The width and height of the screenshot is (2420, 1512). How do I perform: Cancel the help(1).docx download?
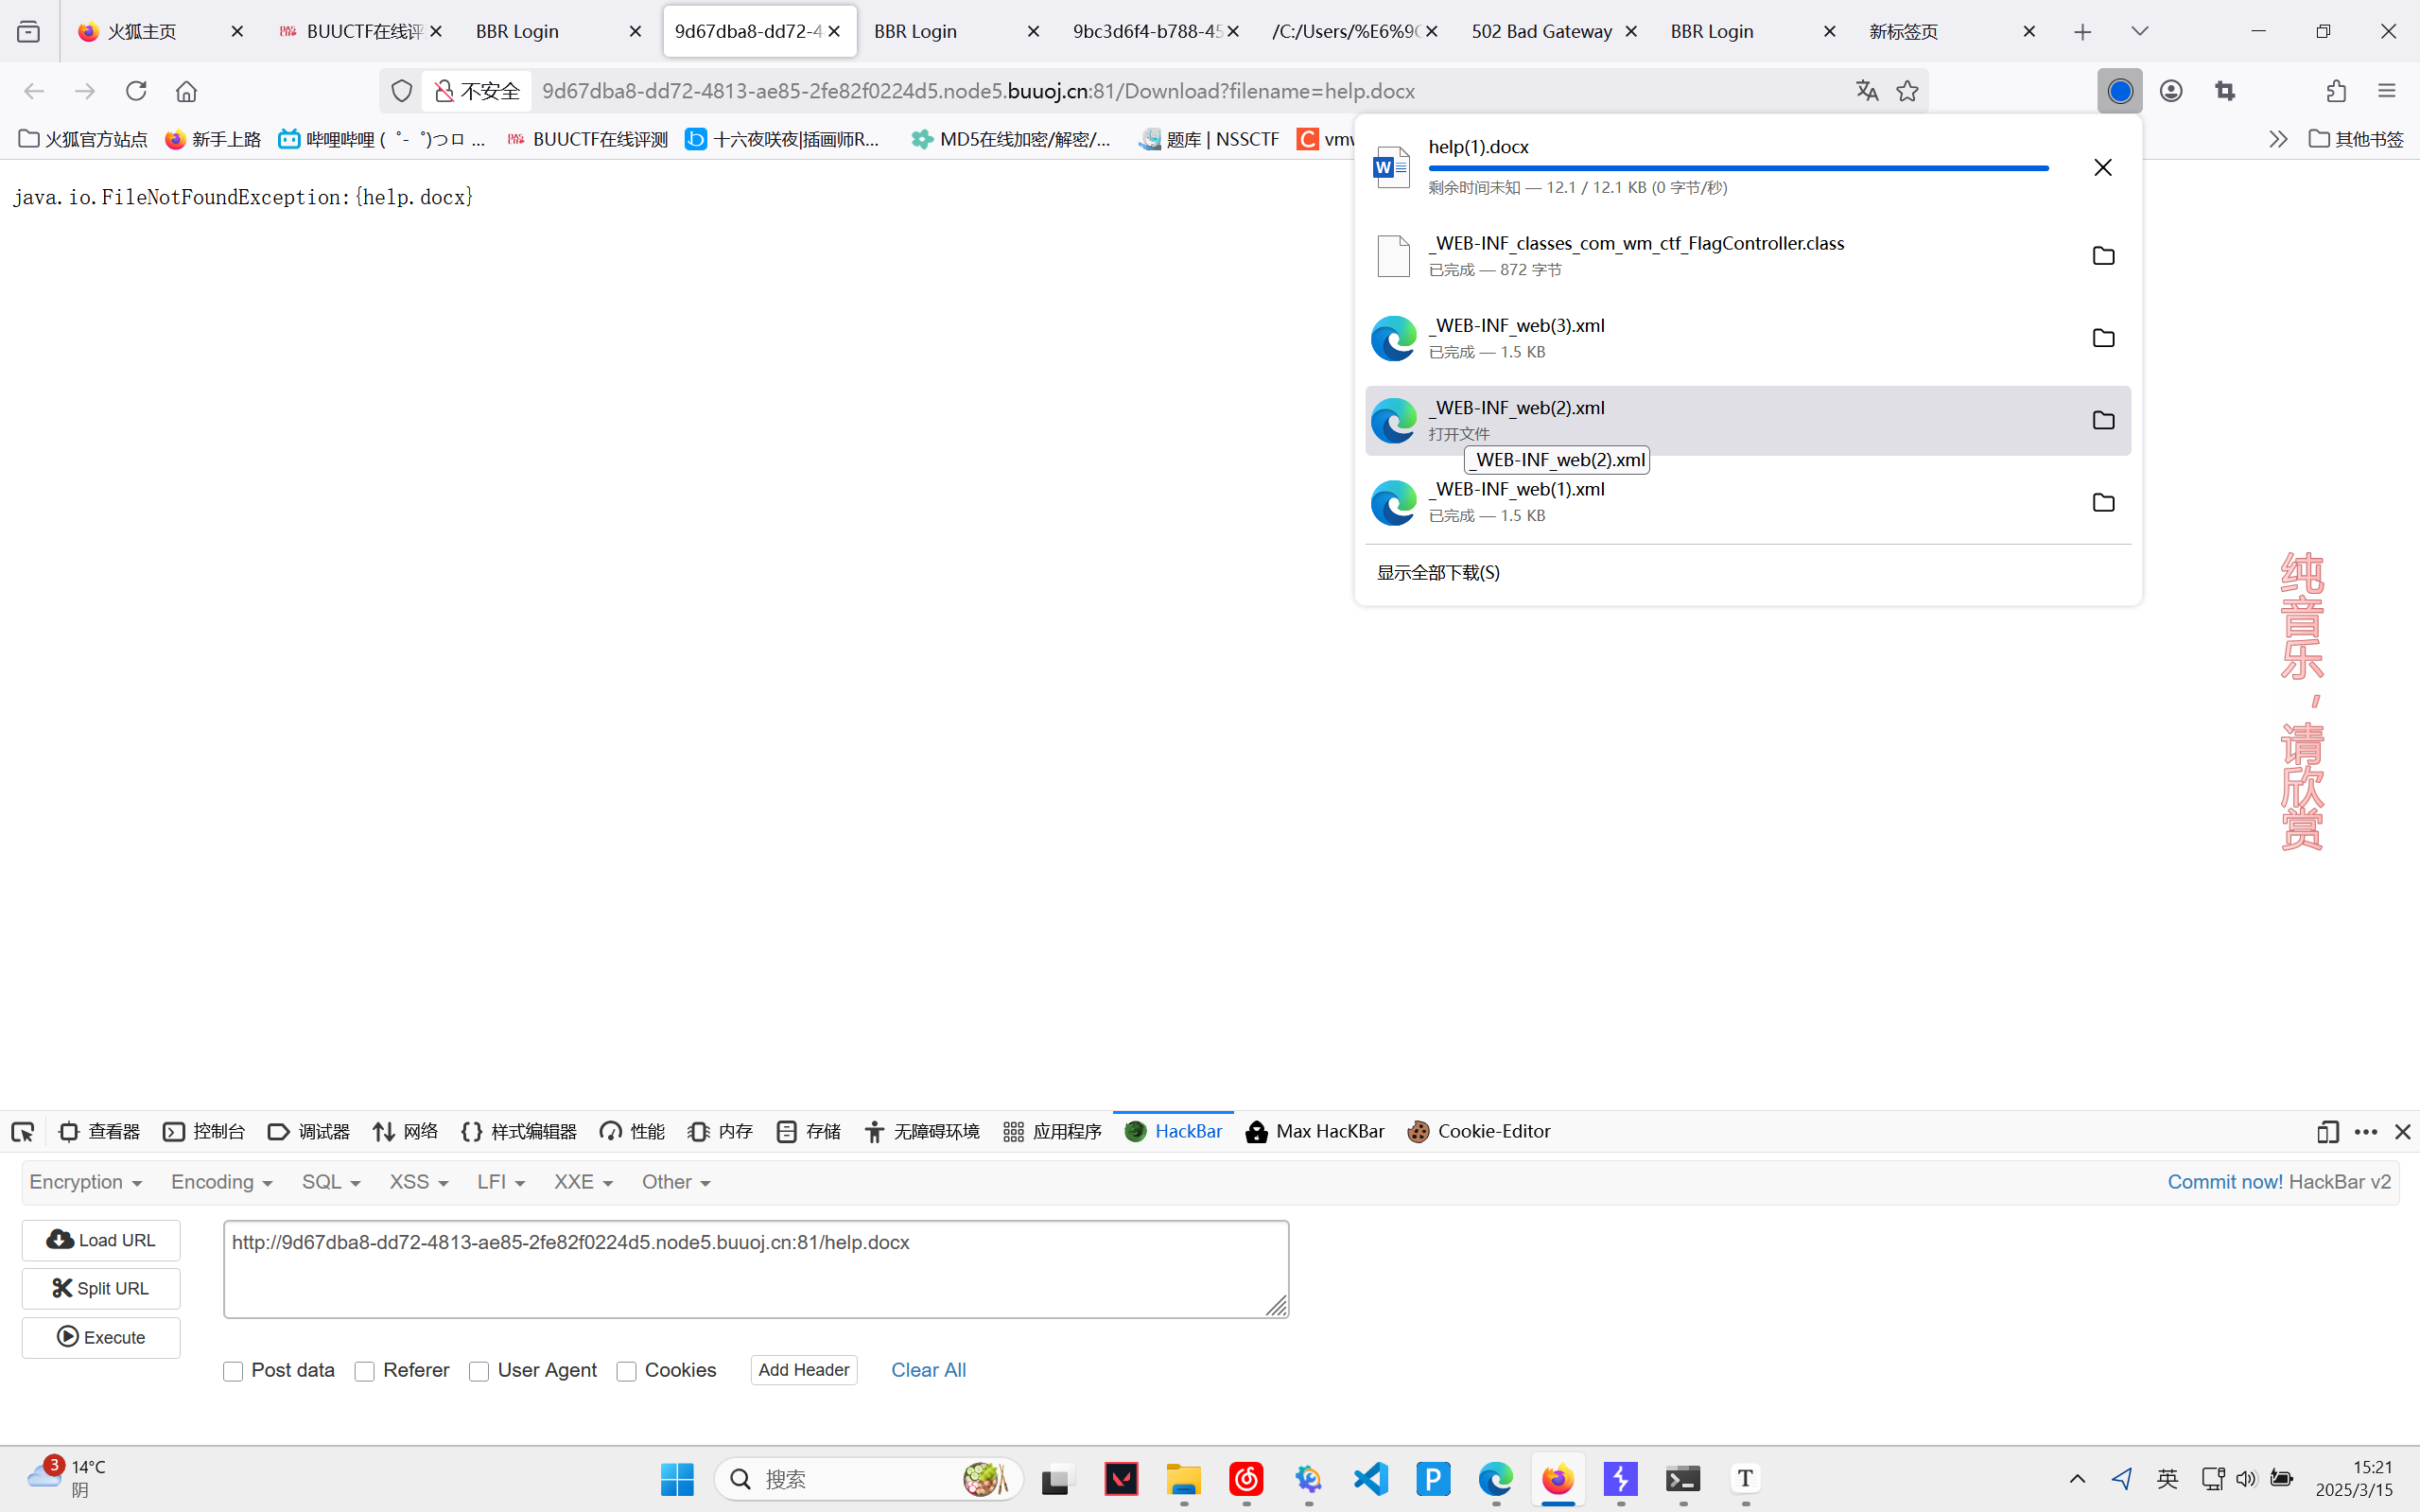[2103, 167]
